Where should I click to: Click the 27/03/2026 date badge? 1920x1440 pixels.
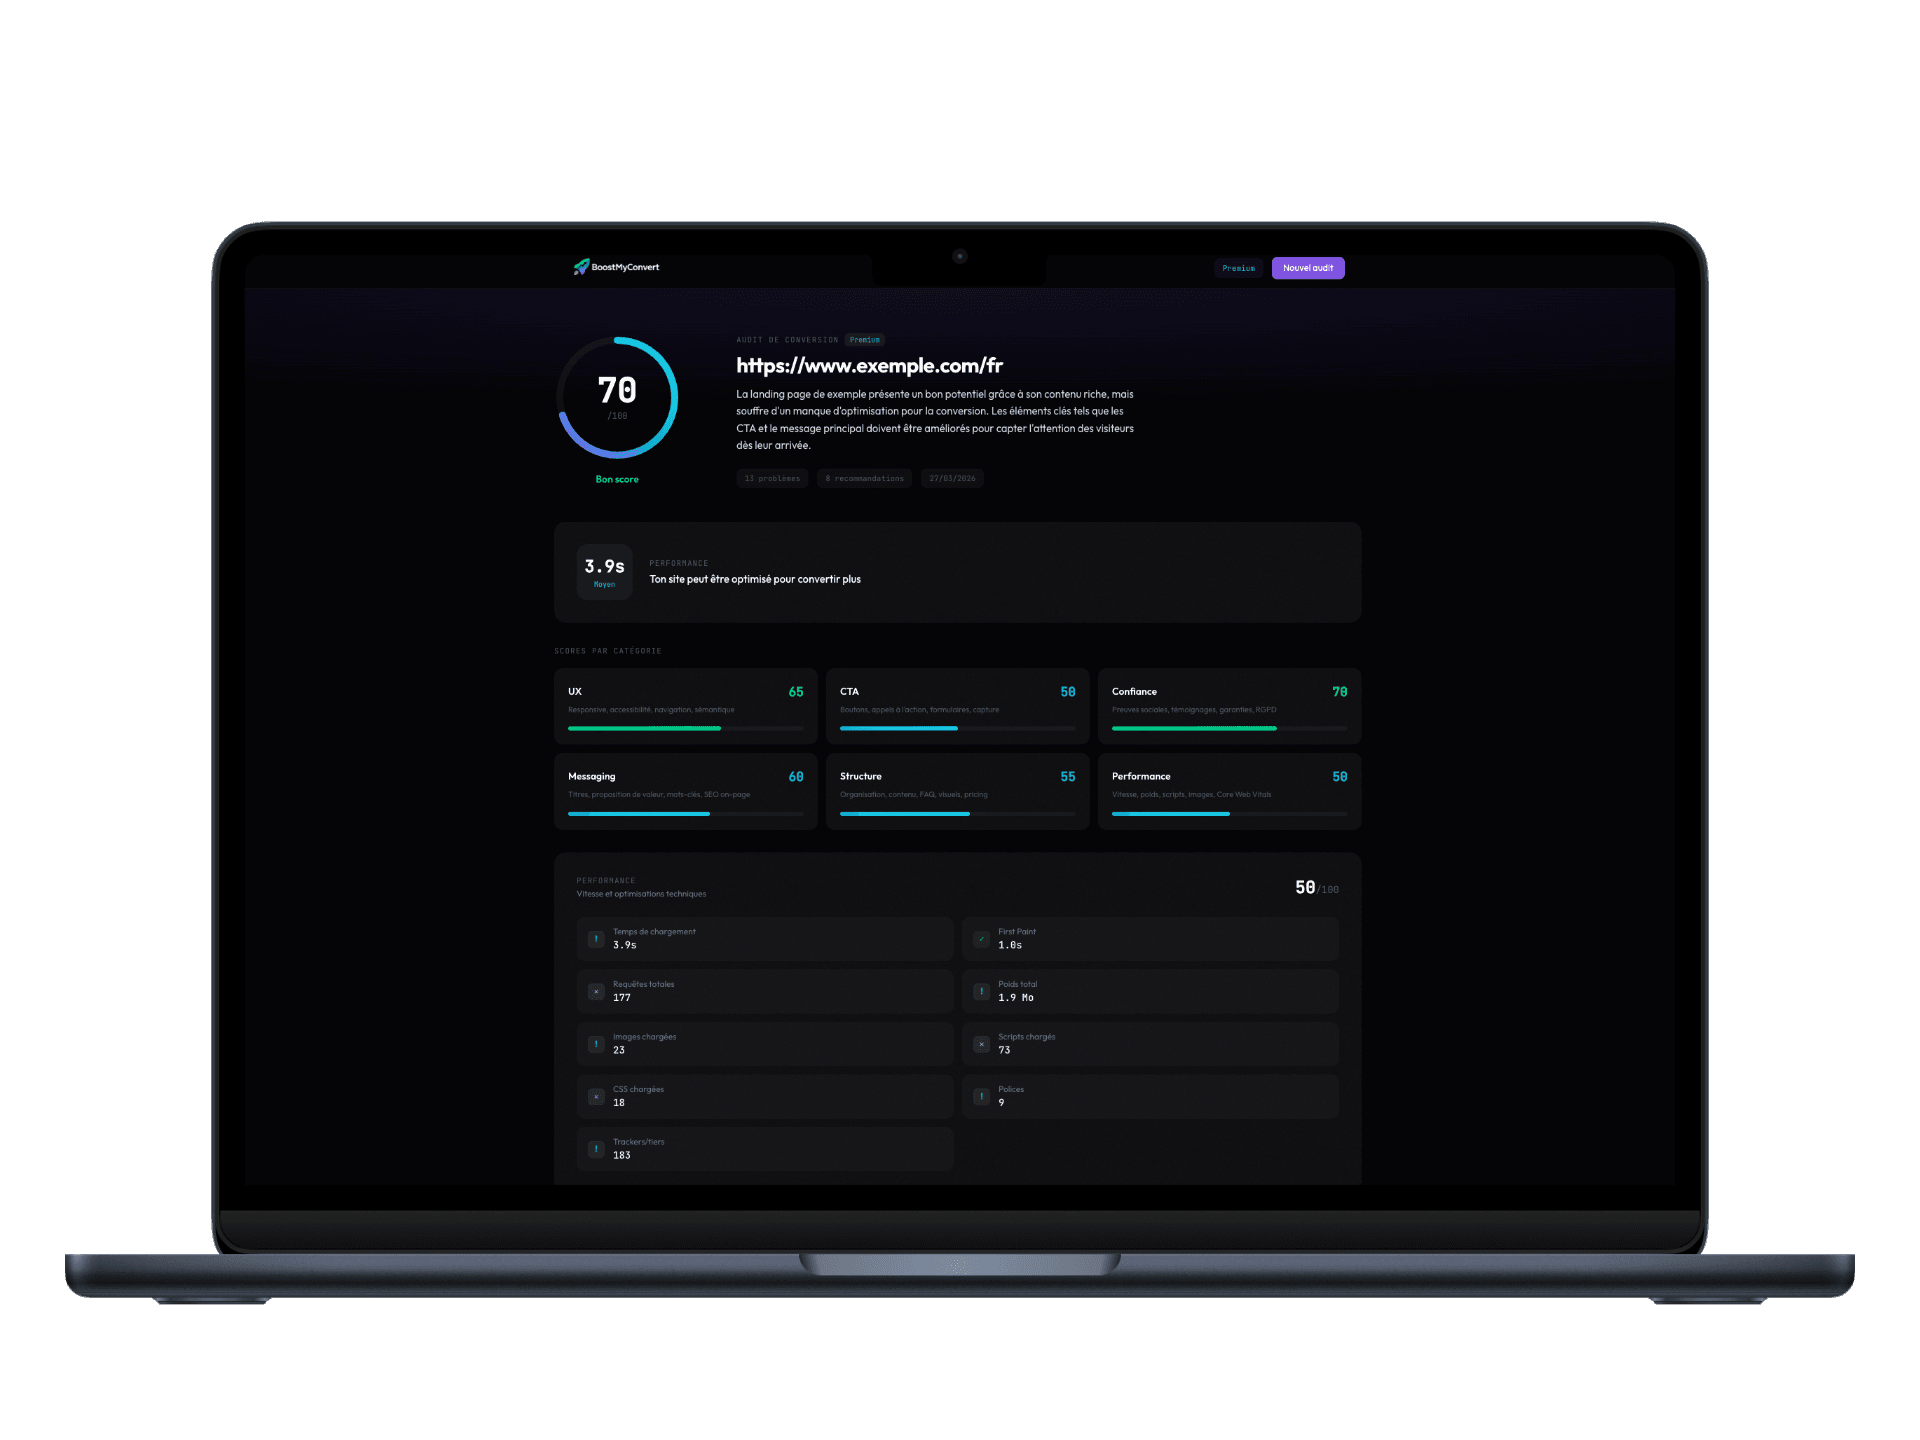coord(951,478)
